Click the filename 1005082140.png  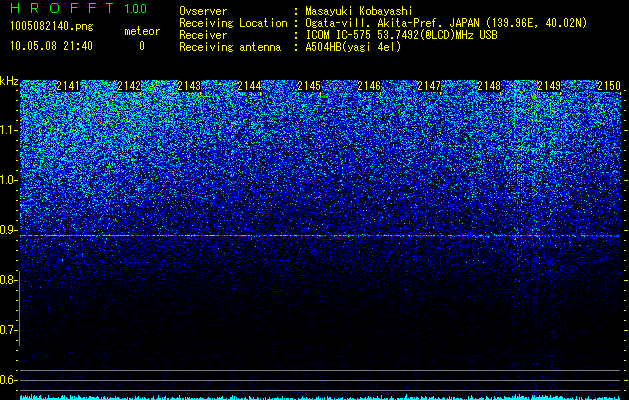(x=52, y=27)
